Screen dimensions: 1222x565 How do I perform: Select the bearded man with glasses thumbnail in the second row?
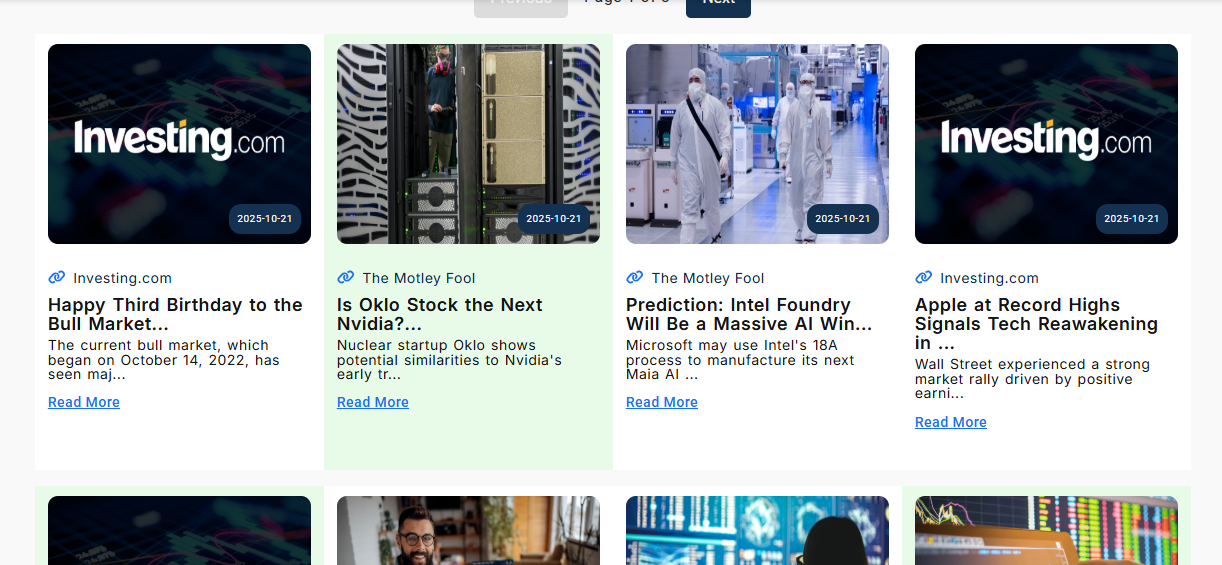(468, 531)
